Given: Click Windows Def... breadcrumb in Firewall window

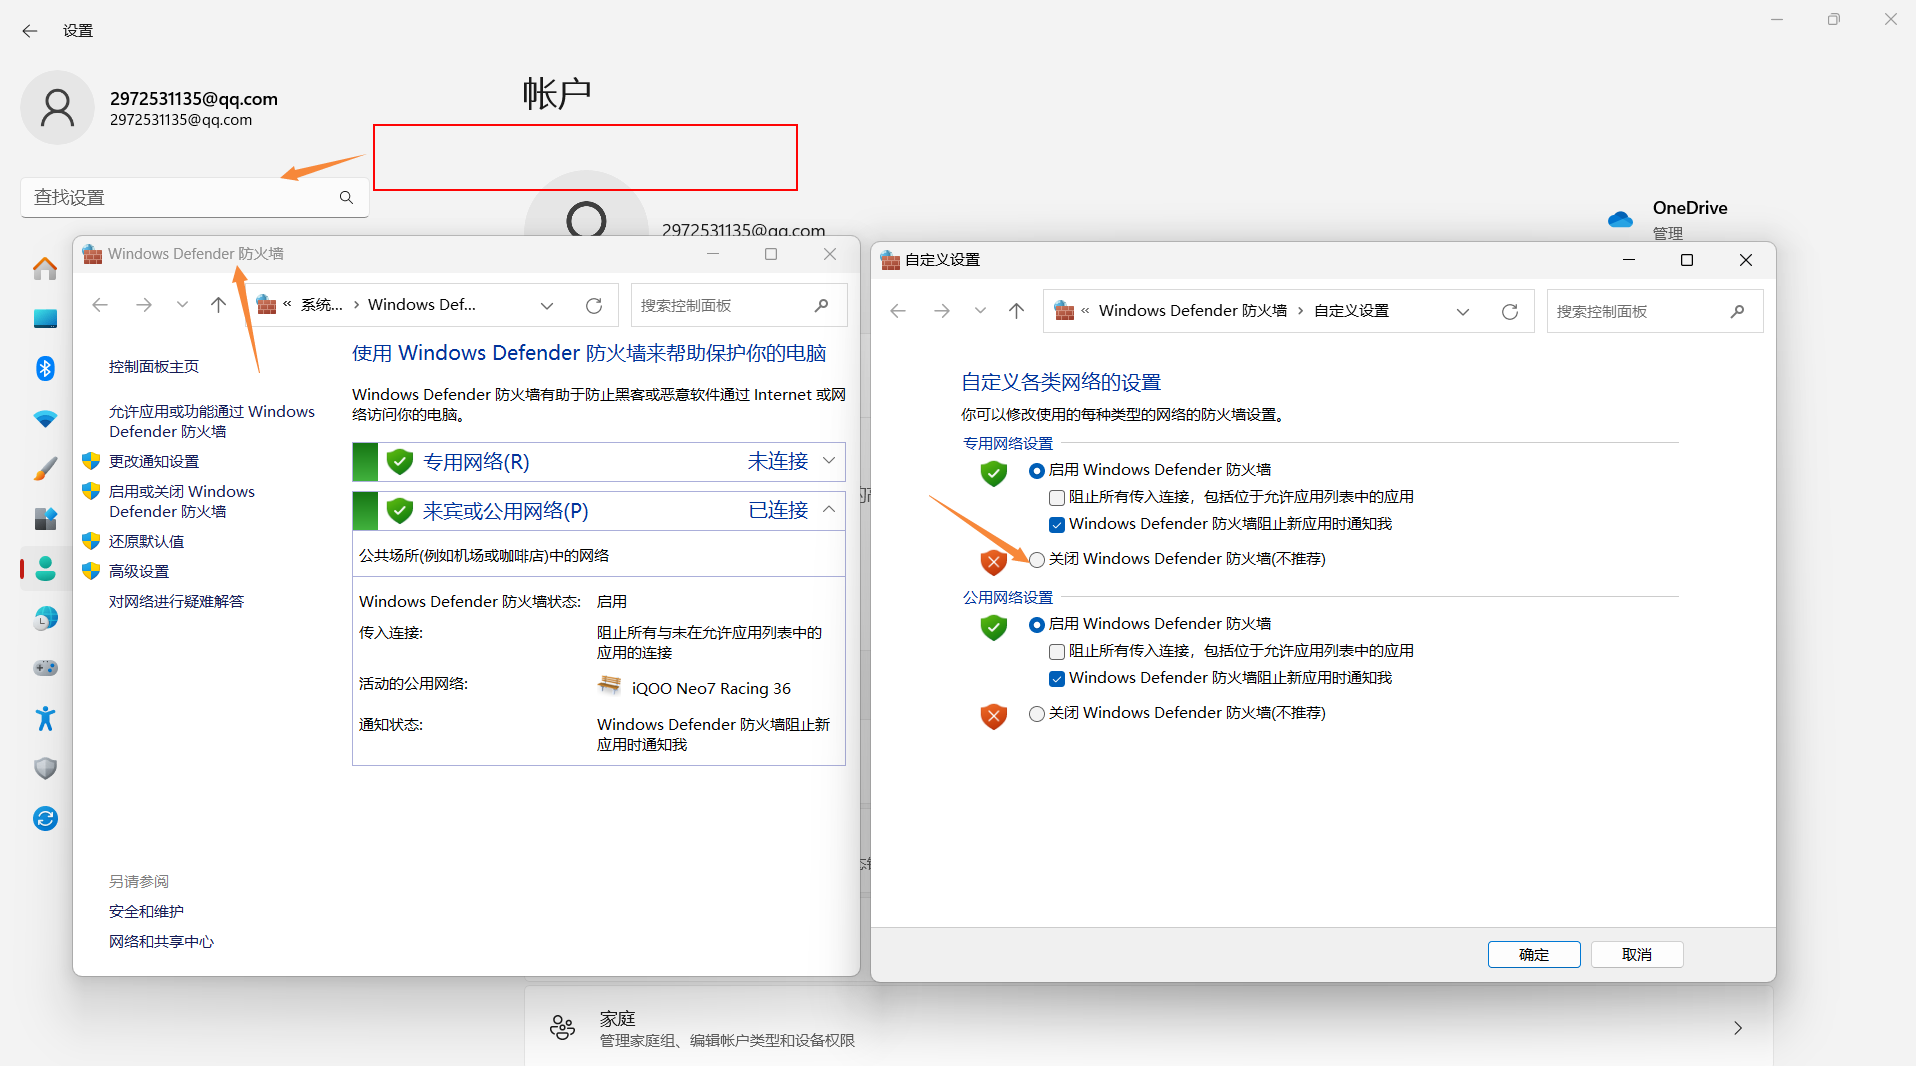Looking at the screenshot, I should (x=422, y=305).
